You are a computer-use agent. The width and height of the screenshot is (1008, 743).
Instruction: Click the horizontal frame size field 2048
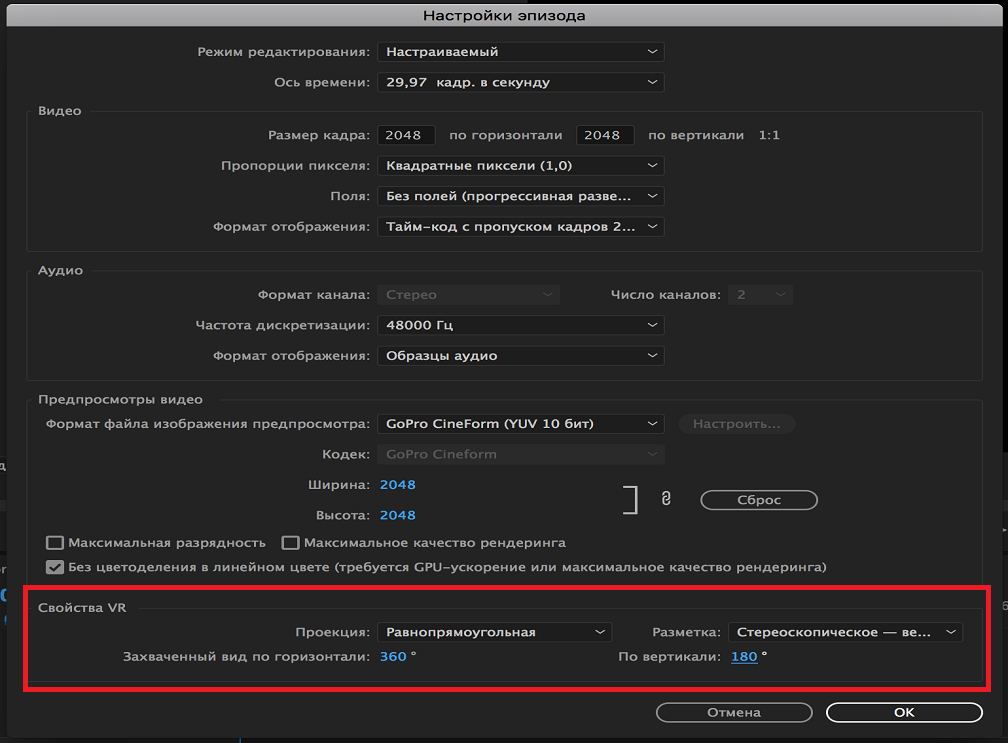click(x=406, y=135)
